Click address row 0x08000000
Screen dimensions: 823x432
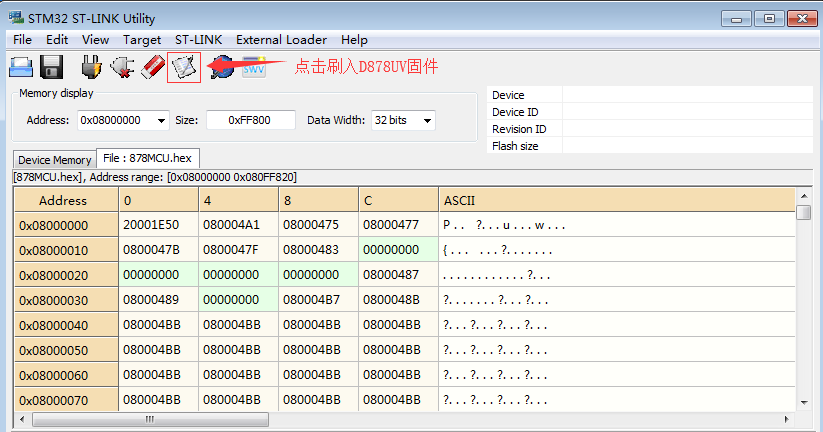point(66,225)
